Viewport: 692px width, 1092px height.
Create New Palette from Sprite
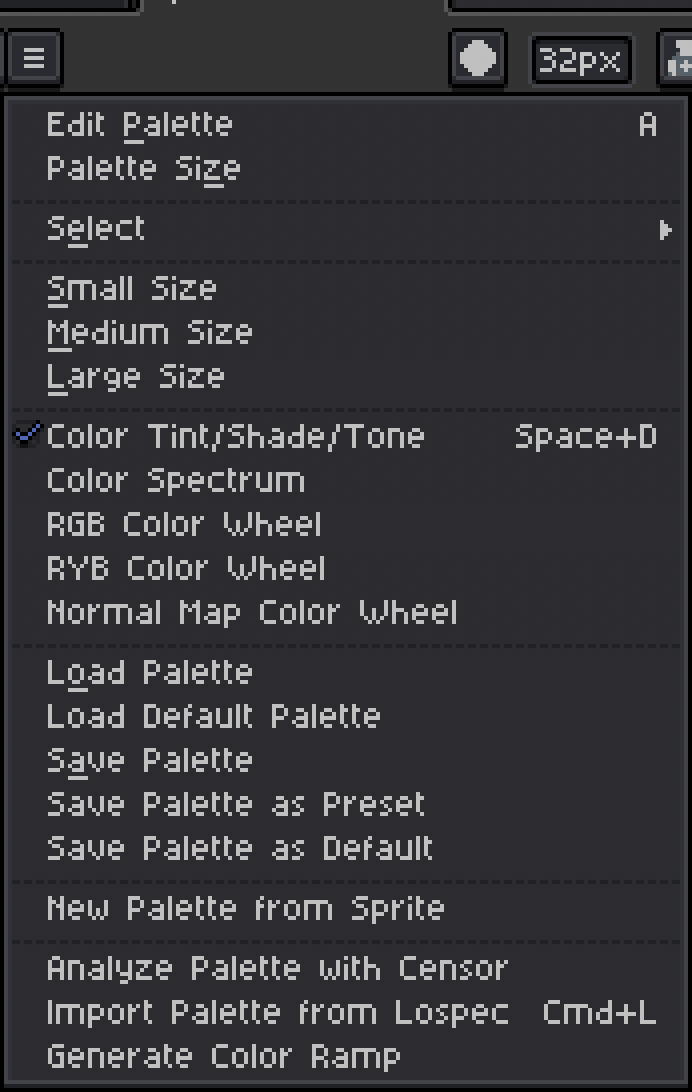[x=346, y=908]
